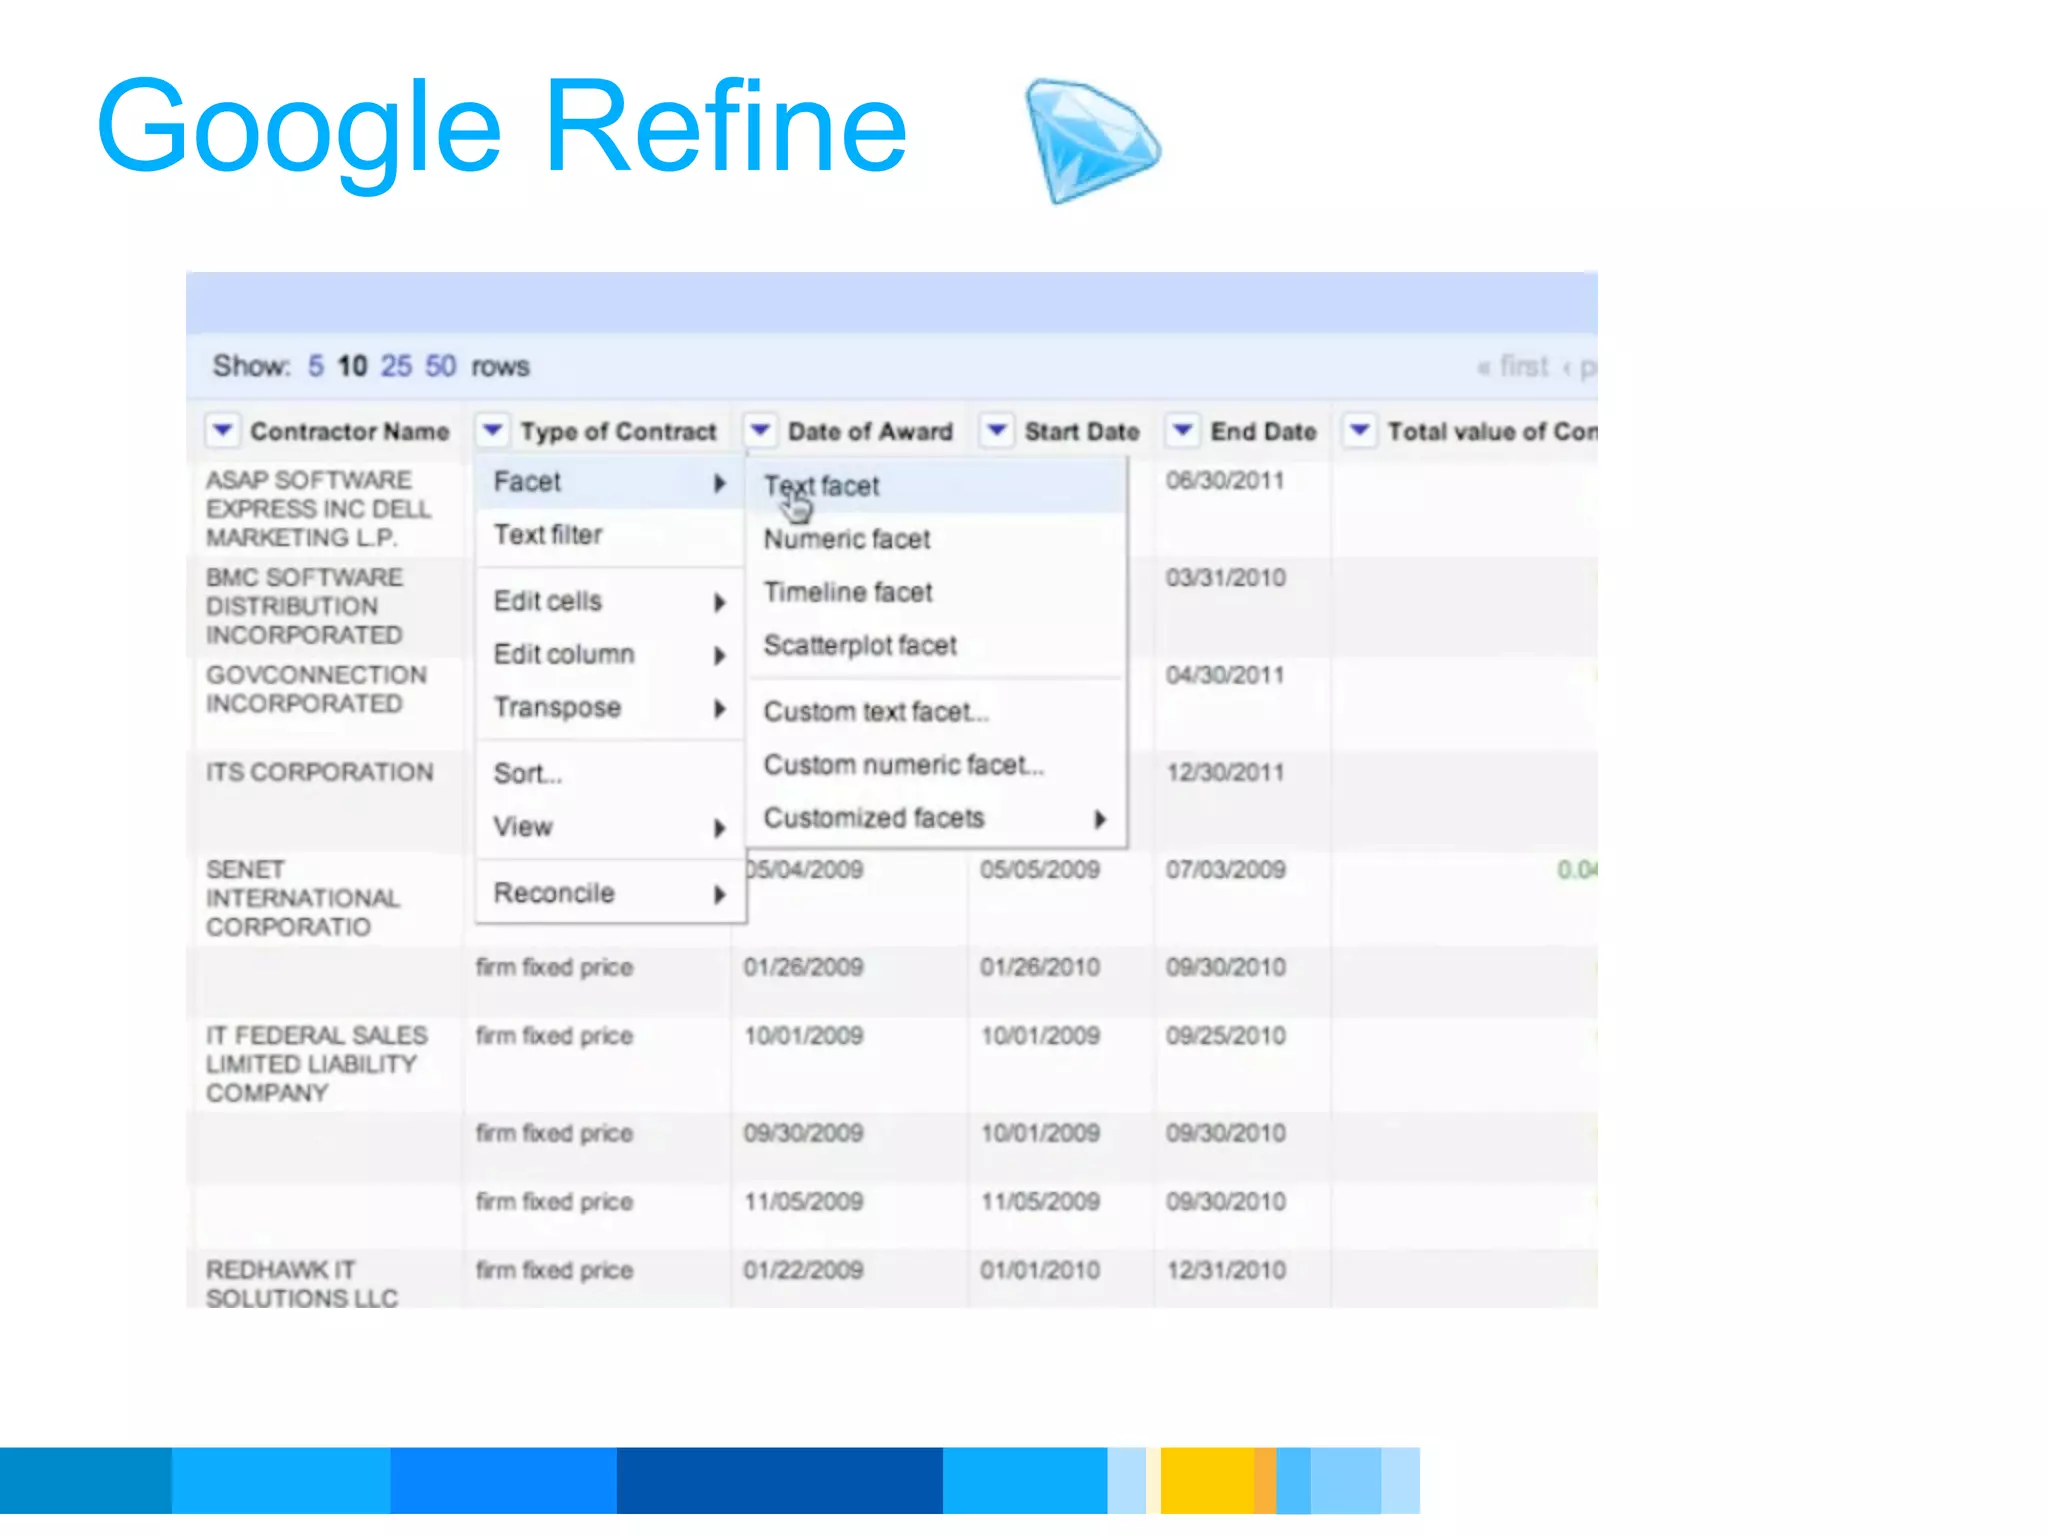Open the Total value column dropdown arrow

pyautogui.click(x=1359, y=431)
